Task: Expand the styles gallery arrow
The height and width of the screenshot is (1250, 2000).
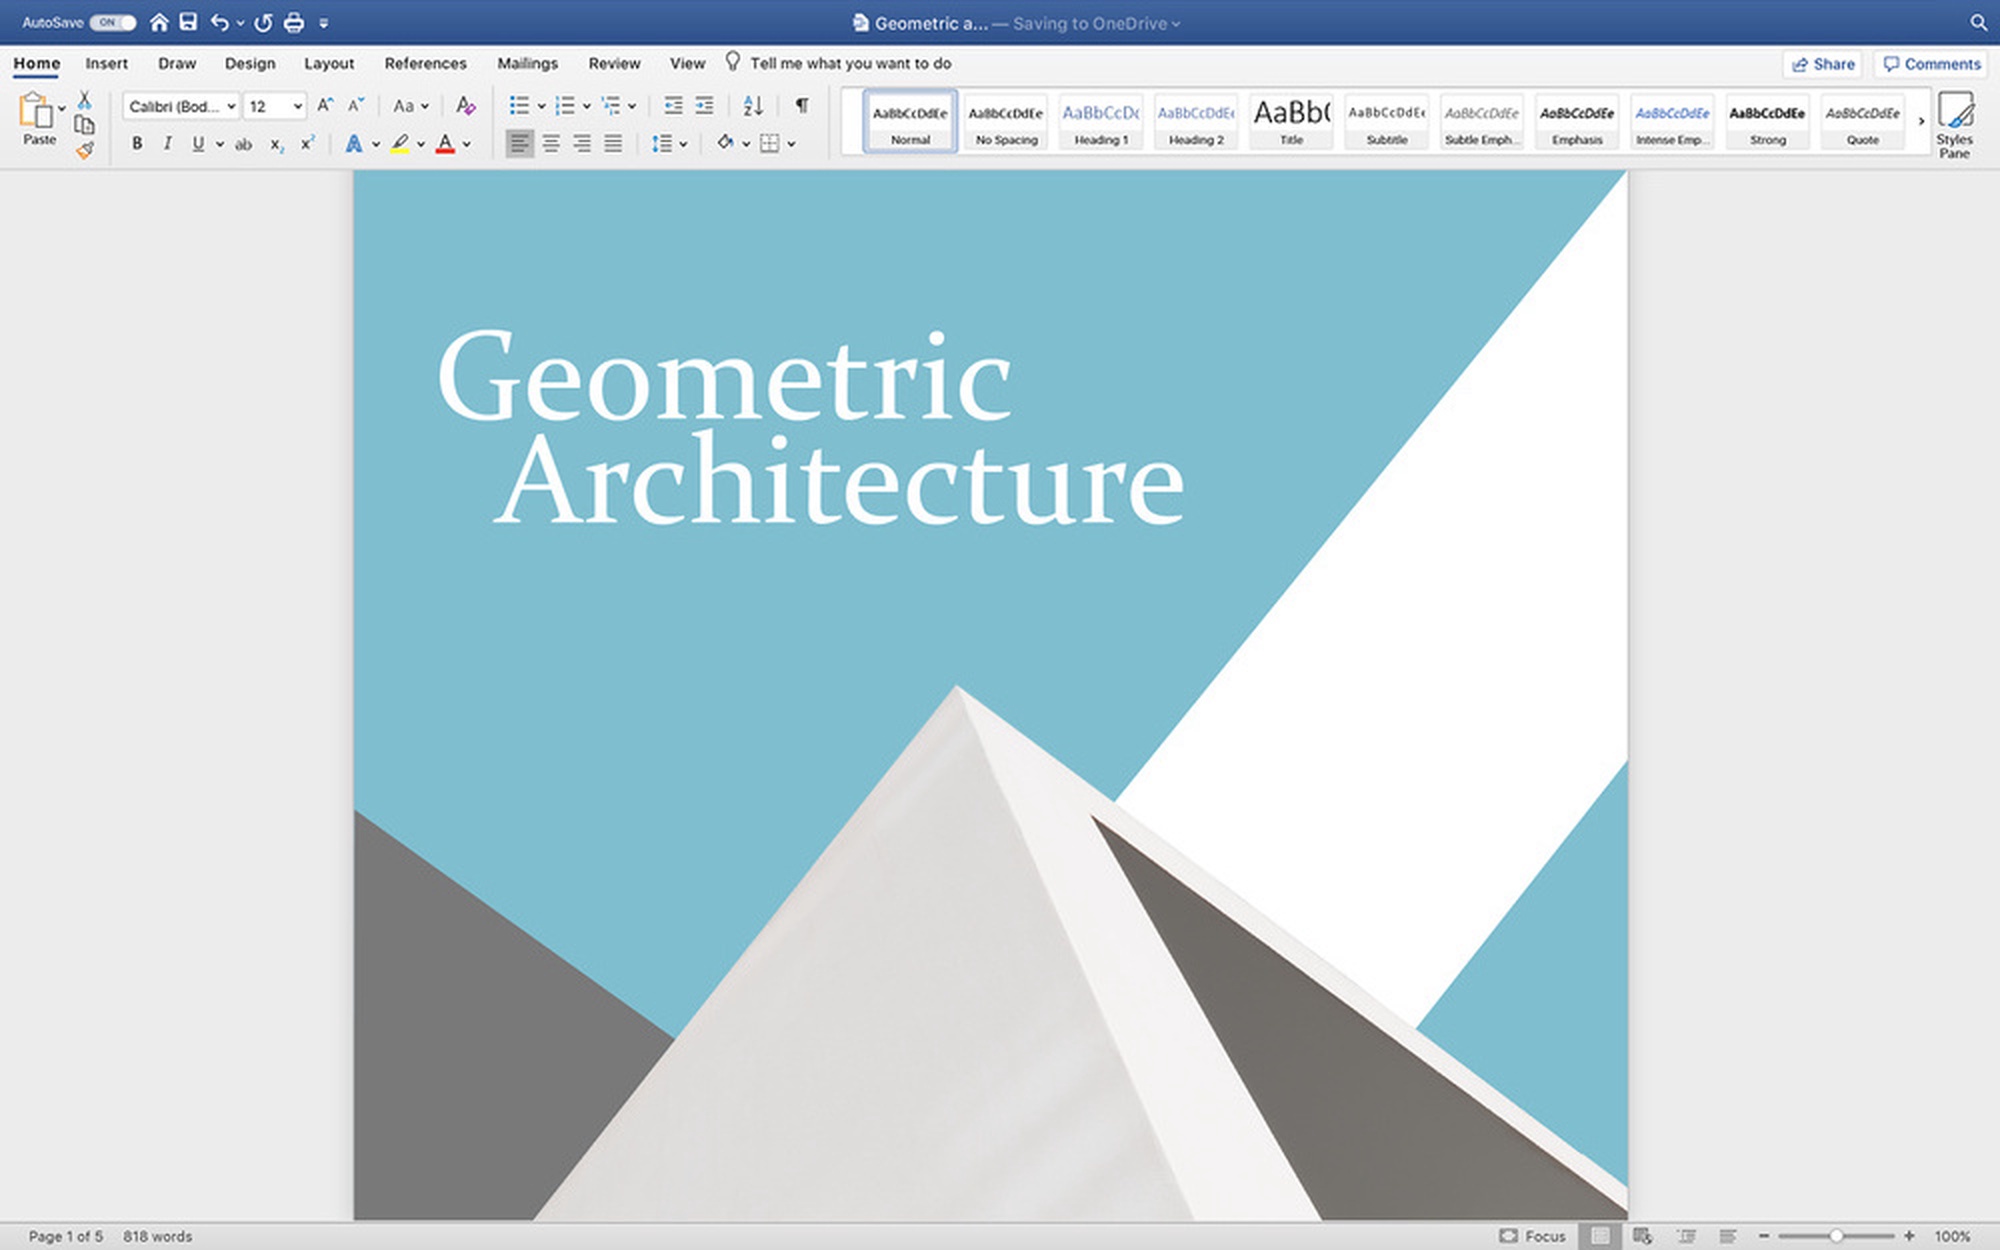Action: (1921, 121)
